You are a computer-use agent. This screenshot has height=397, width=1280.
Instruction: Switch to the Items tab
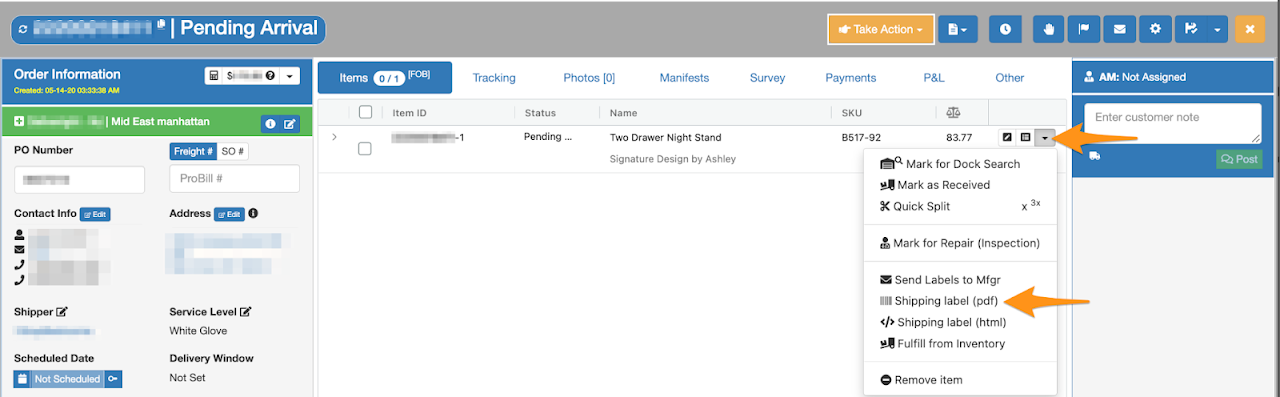point(384,77)
